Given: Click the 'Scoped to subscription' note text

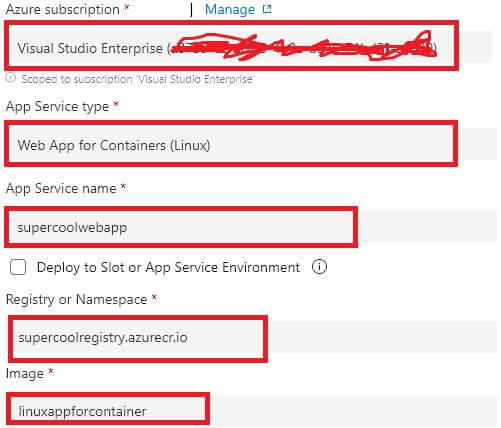Looking at the screenshot, I should click(x=138, y=79).
